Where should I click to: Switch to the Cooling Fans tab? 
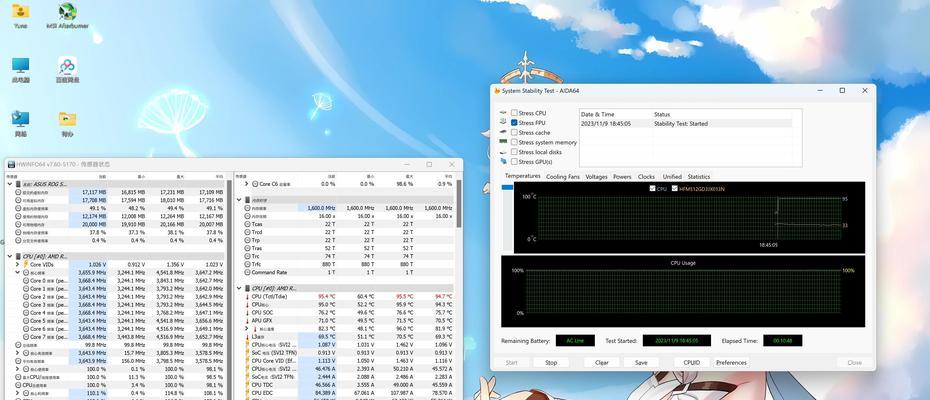563,177
